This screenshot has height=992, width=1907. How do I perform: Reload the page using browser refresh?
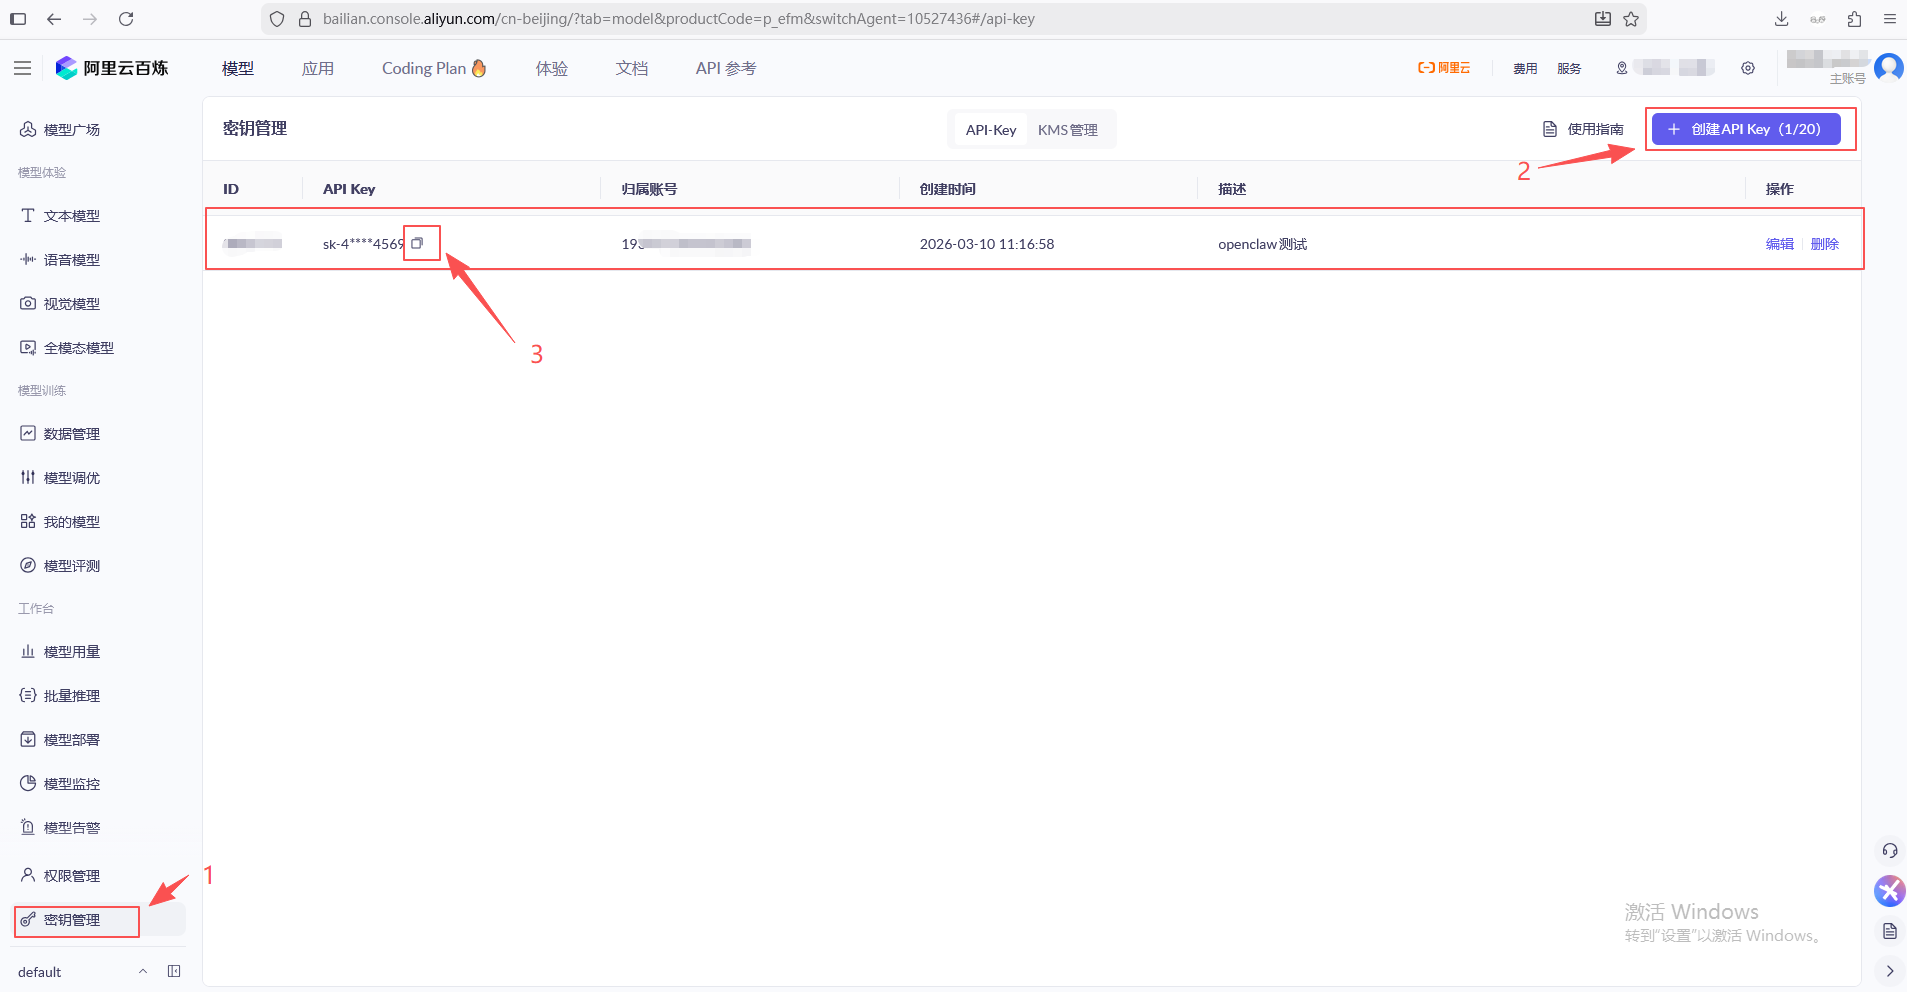126,19
